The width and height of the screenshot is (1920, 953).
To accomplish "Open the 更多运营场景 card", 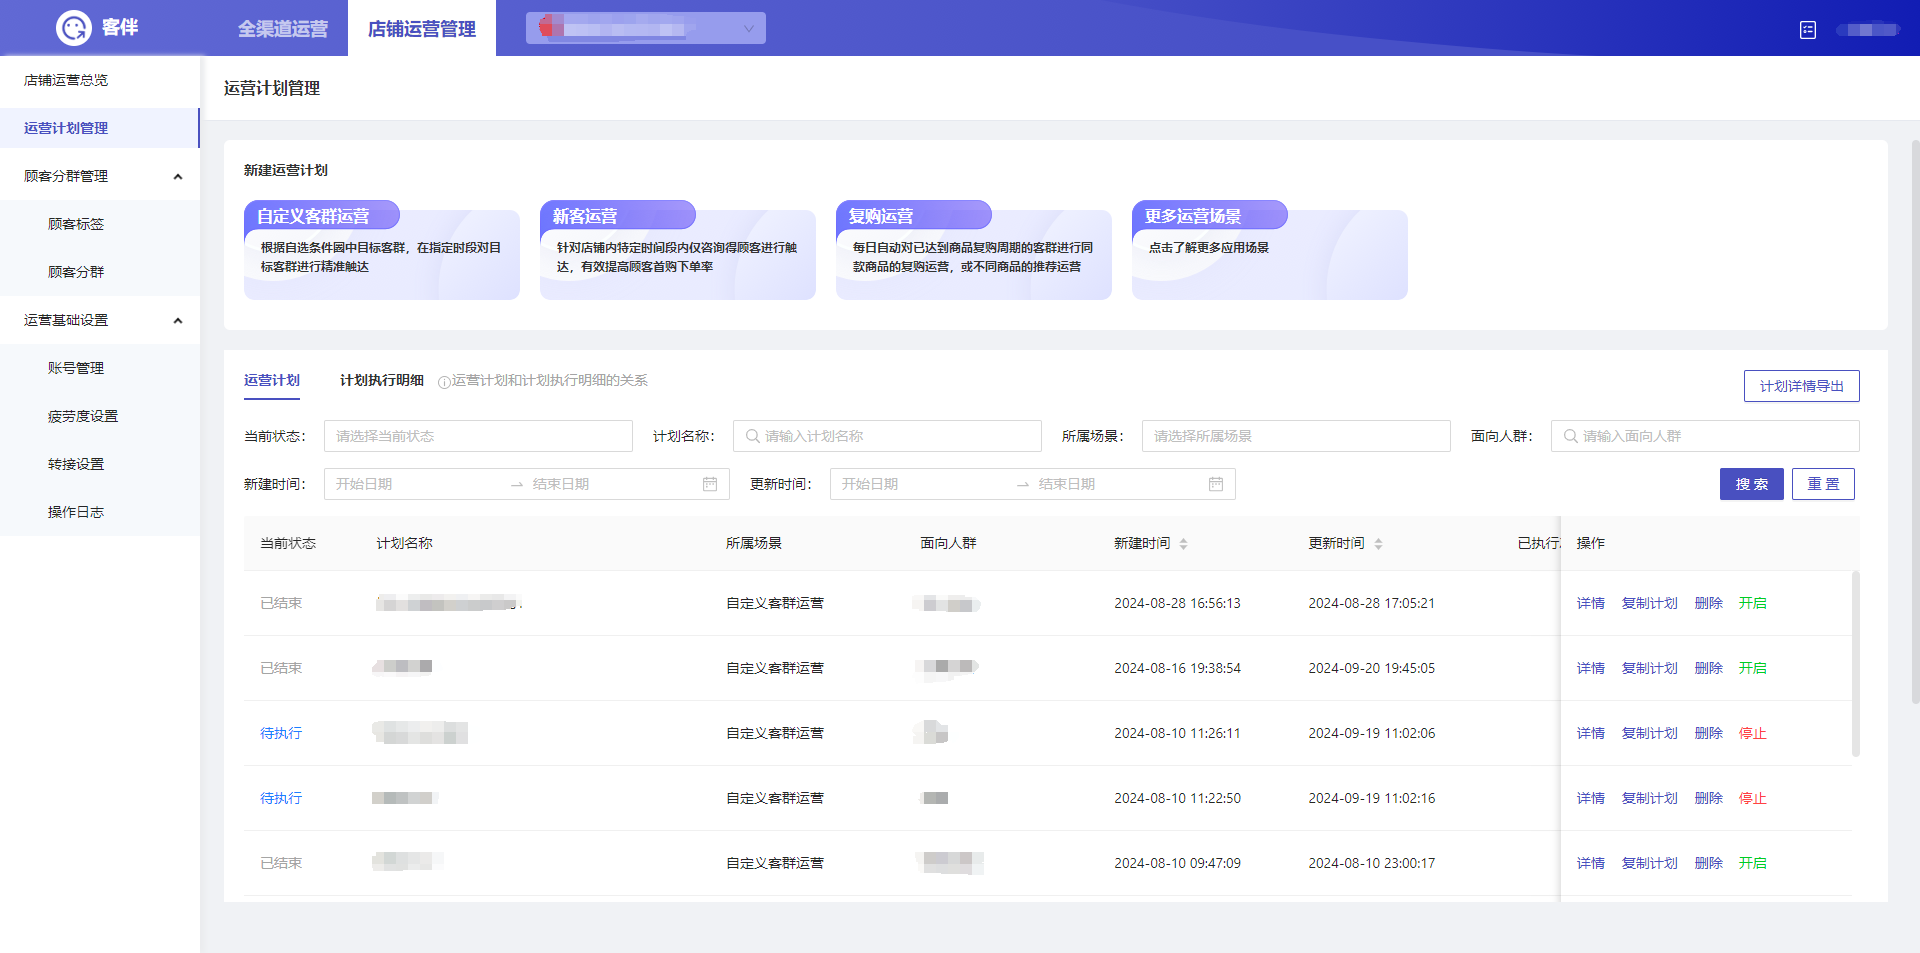I will pyautogui.click(x=1270, y=250).
